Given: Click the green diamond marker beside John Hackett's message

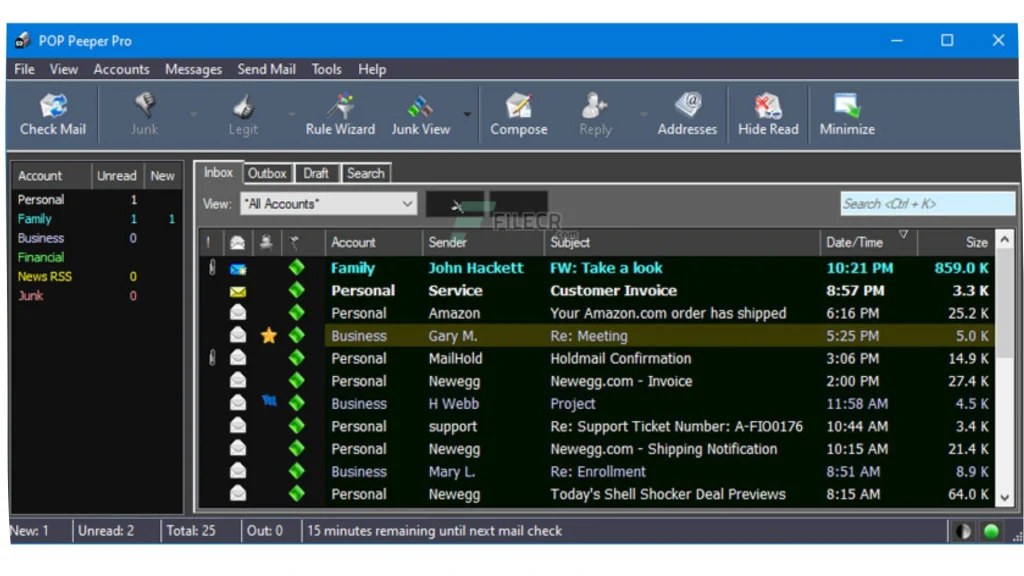Looking at the screenshot, I should pyautogui.click(x=296, y=267).
